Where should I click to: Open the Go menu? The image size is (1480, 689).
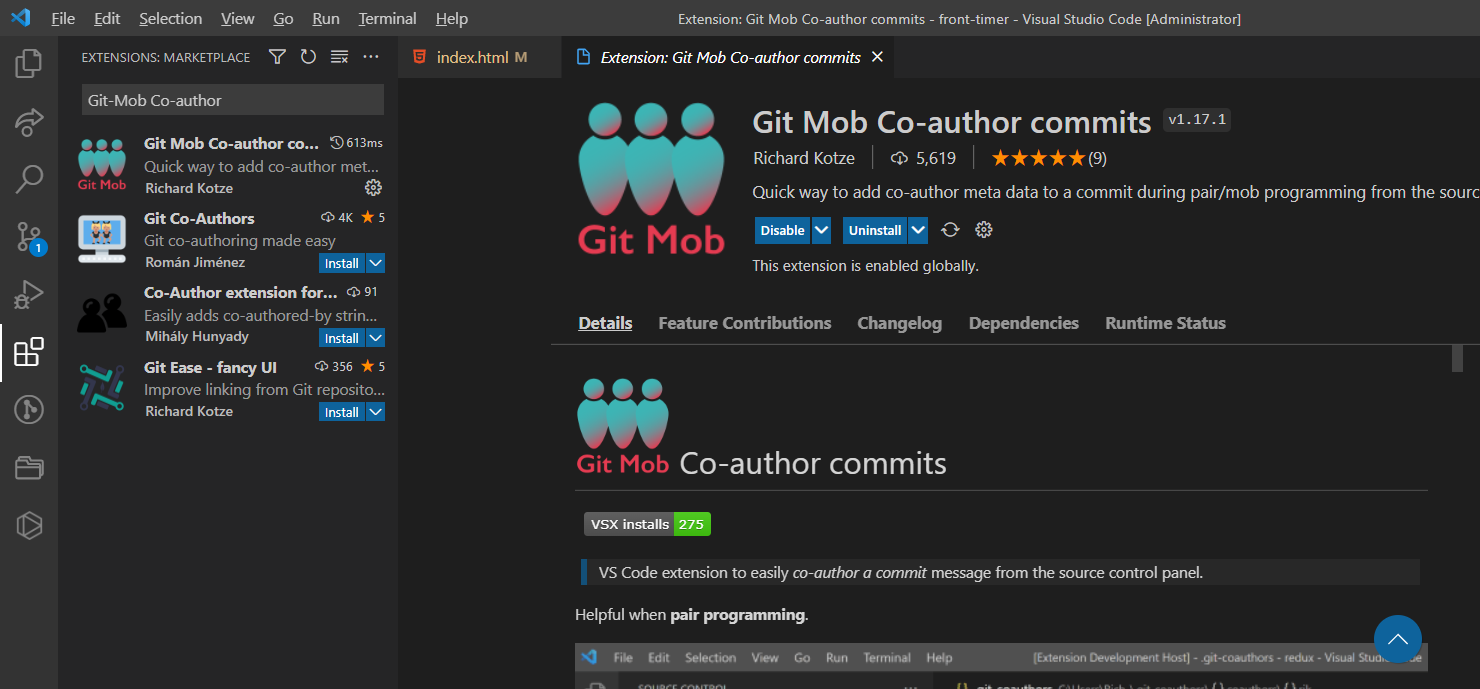(283, 18)
